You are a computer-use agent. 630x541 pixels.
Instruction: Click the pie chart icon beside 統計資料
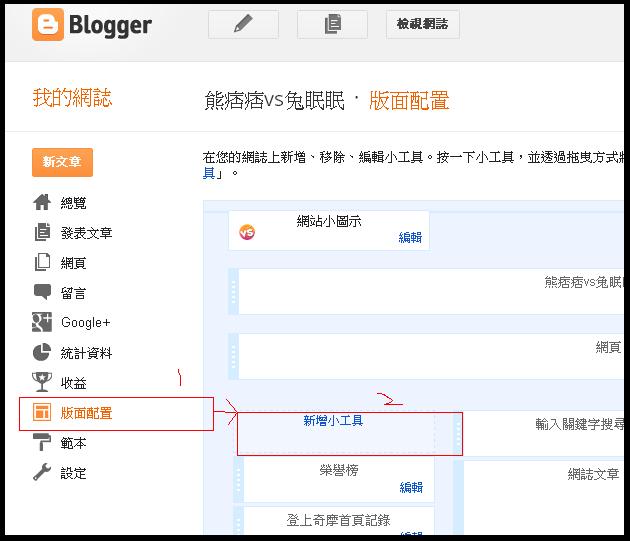click(42, 352)
